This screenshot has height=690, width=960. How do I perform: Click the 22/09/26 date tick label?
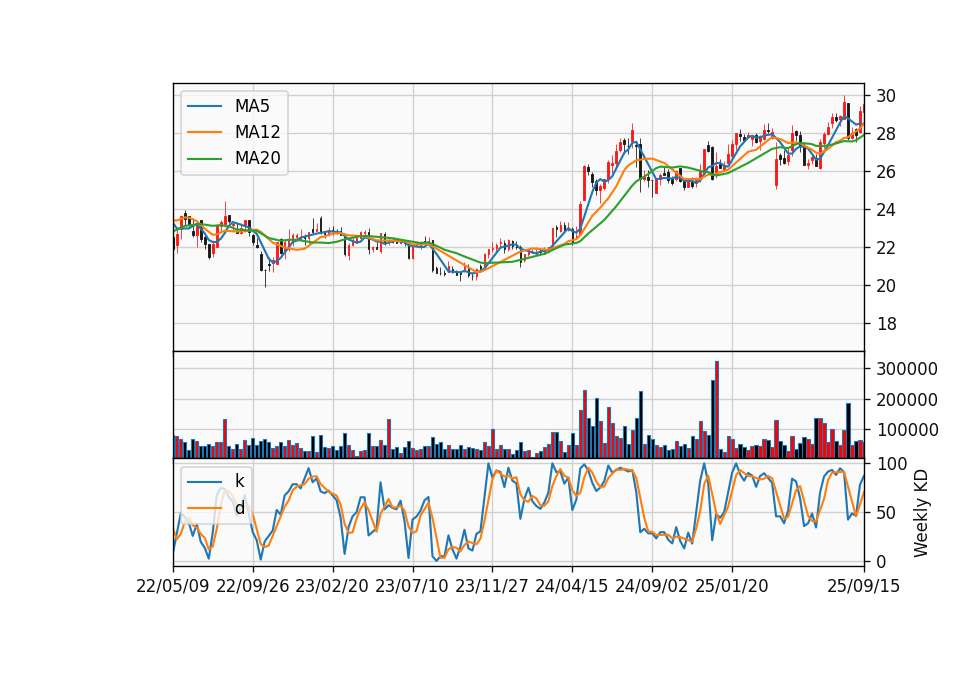[x=253, y=586]
